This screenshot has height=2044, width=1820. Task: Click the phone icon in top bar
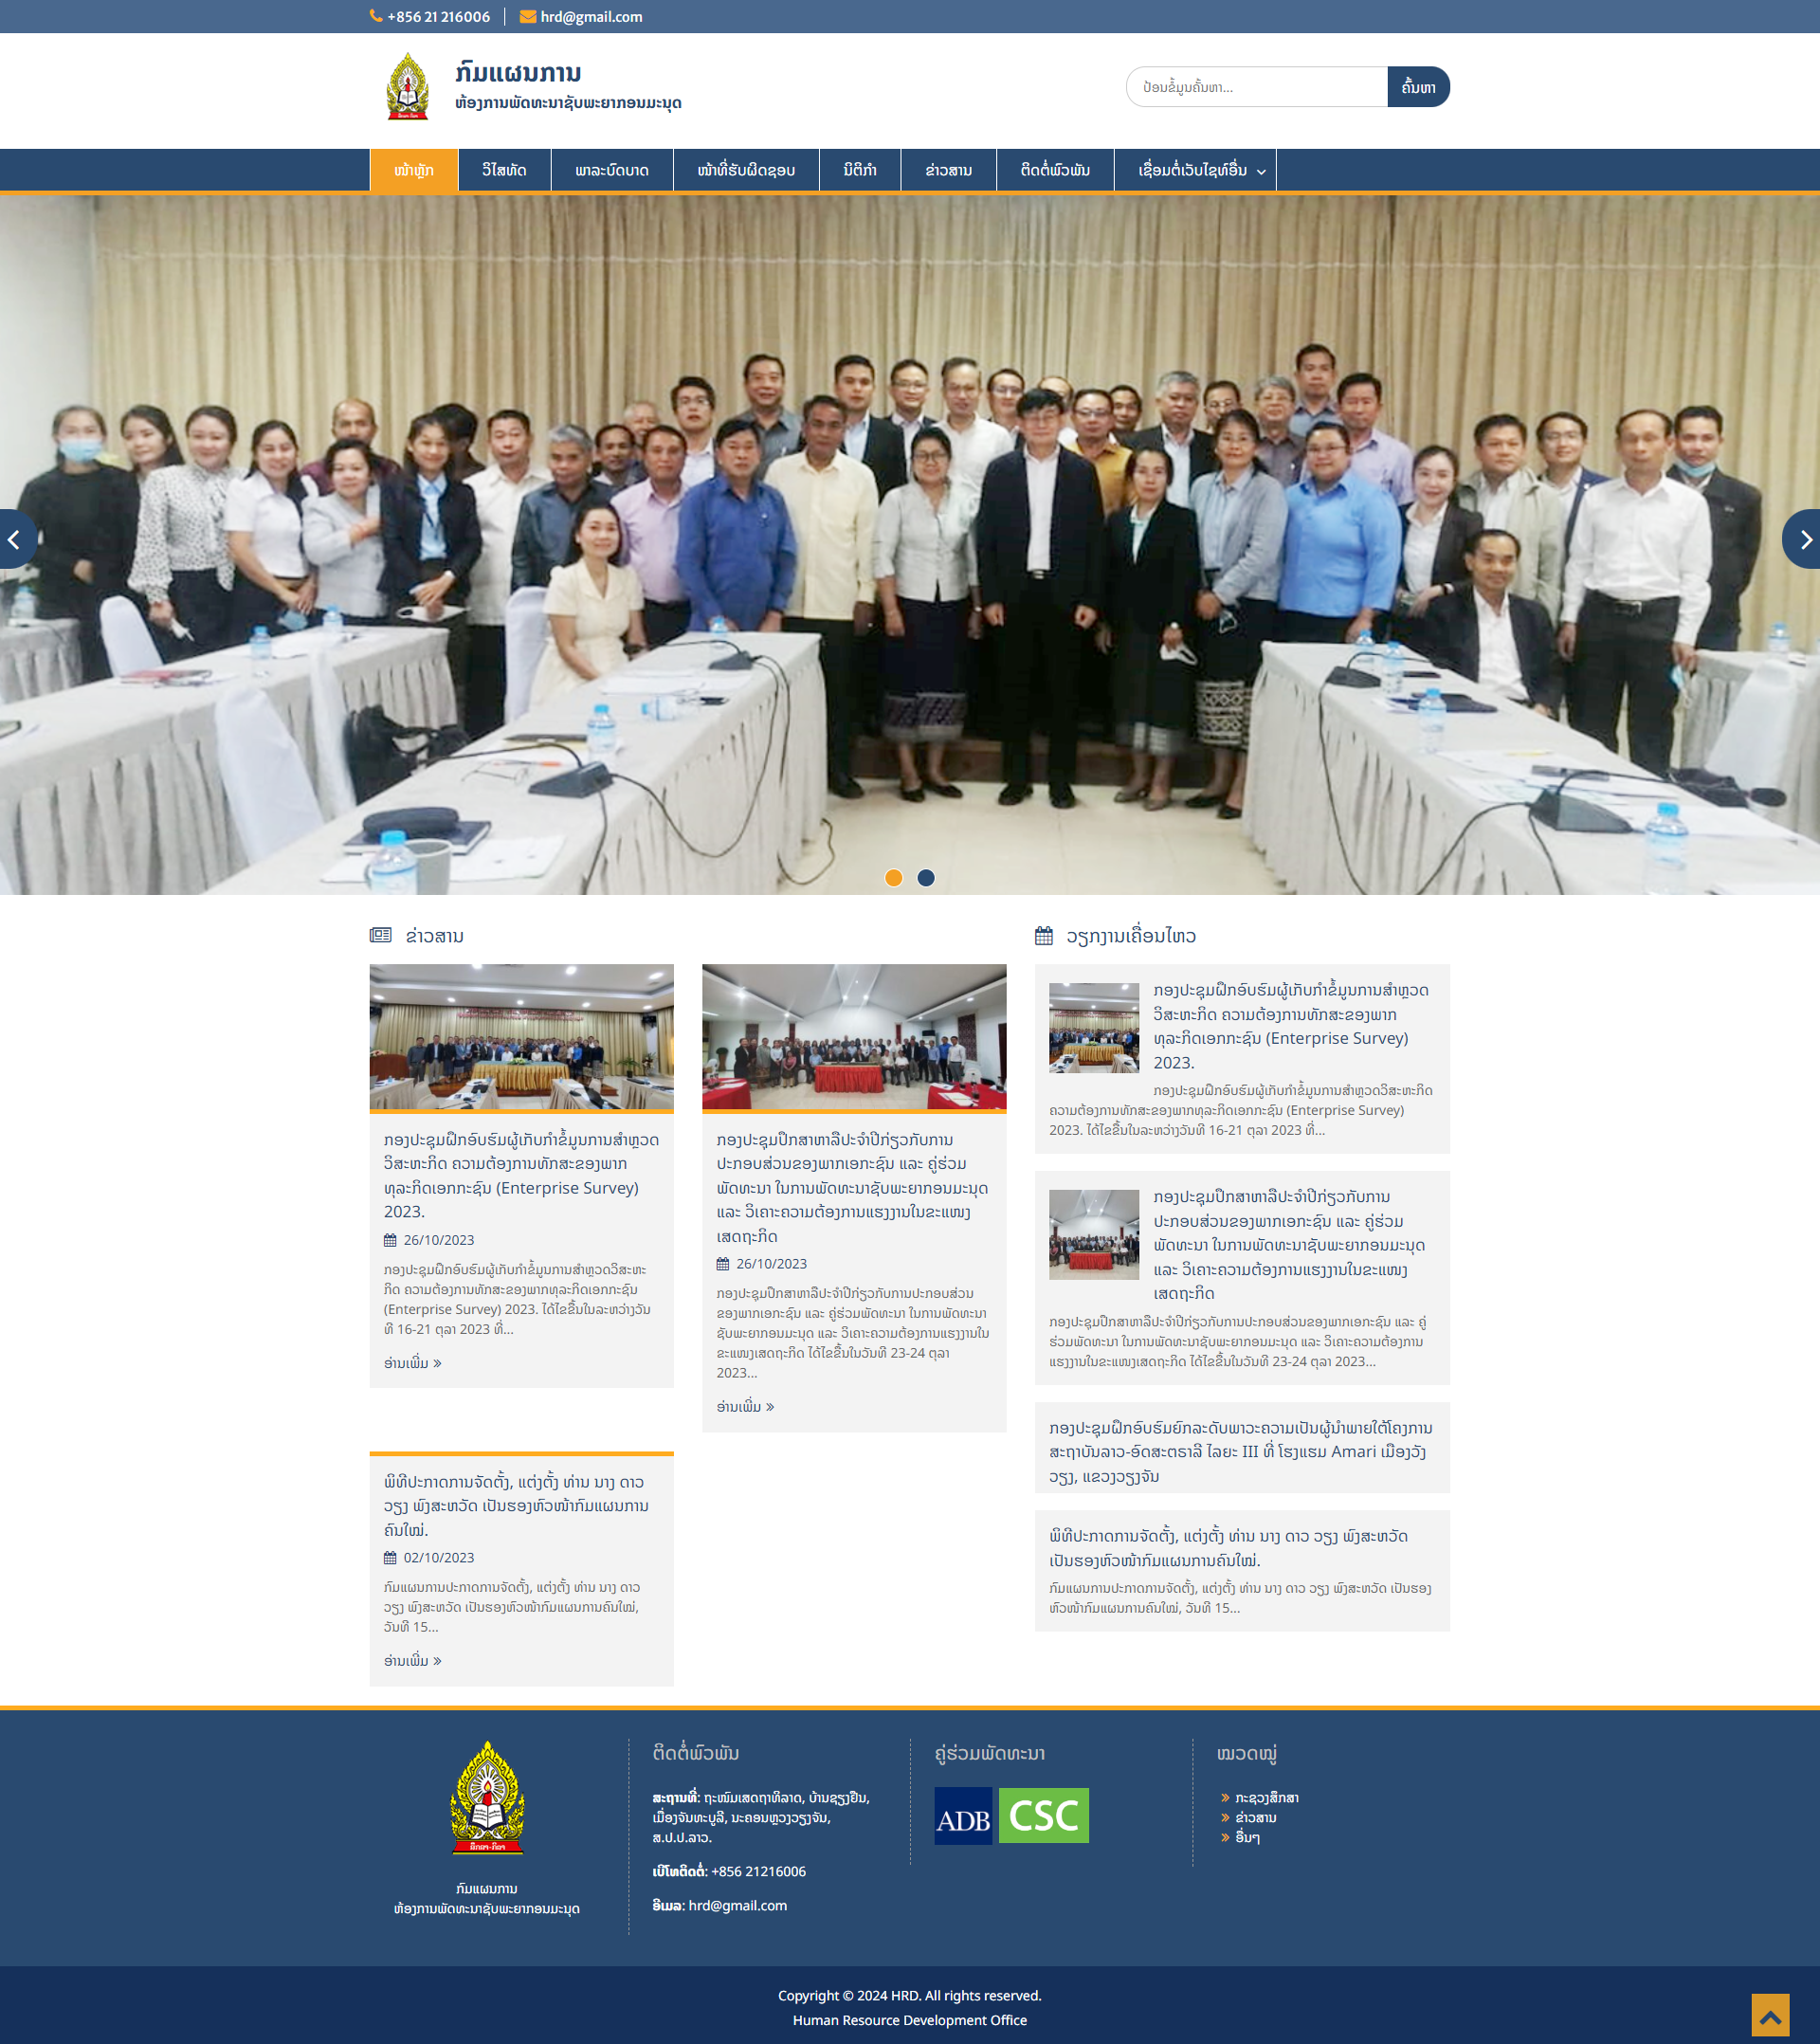376,16
